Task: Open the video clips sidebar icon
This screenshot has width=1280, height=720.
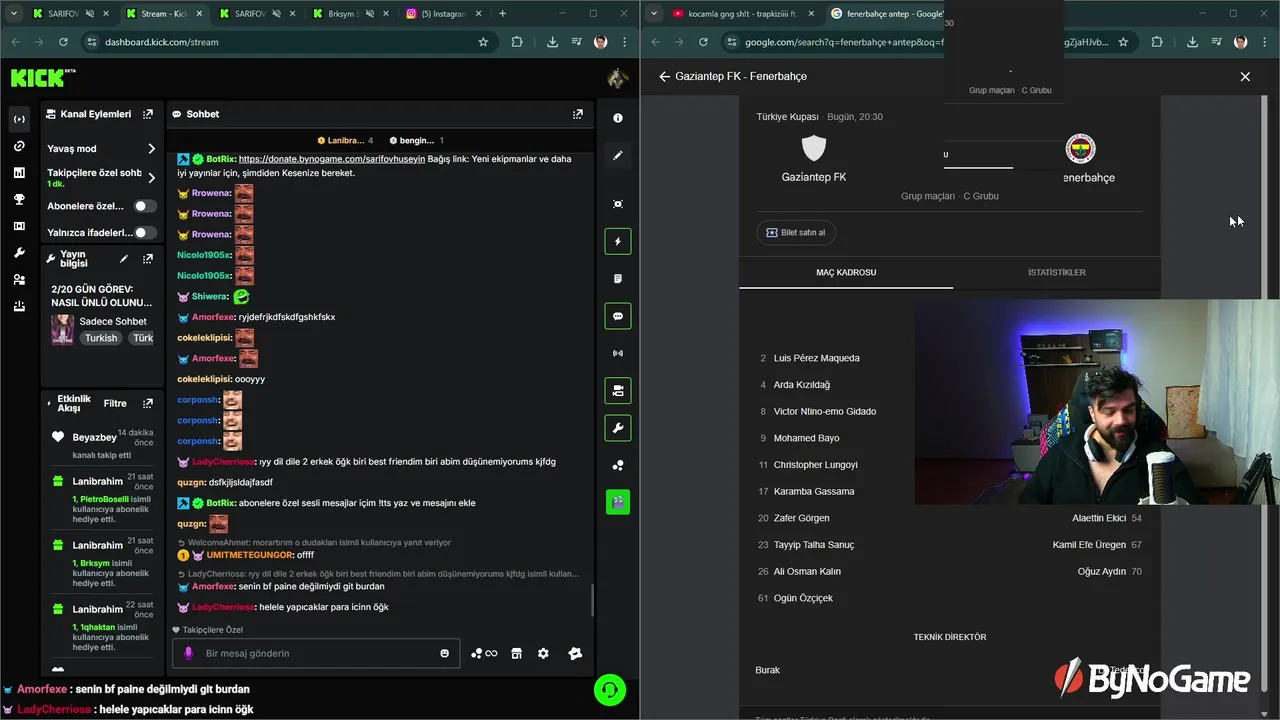Action: point(19,226)
